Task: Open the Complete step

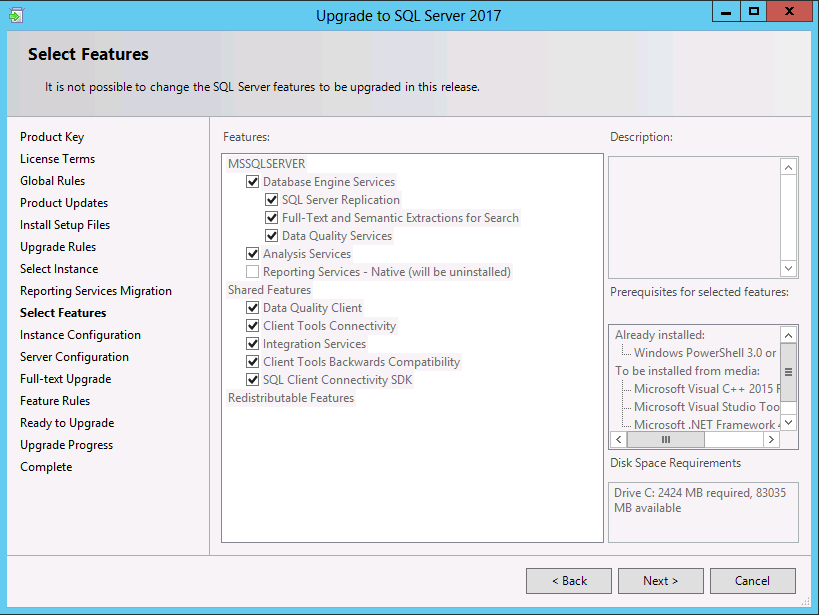Action: click(46, 467)
